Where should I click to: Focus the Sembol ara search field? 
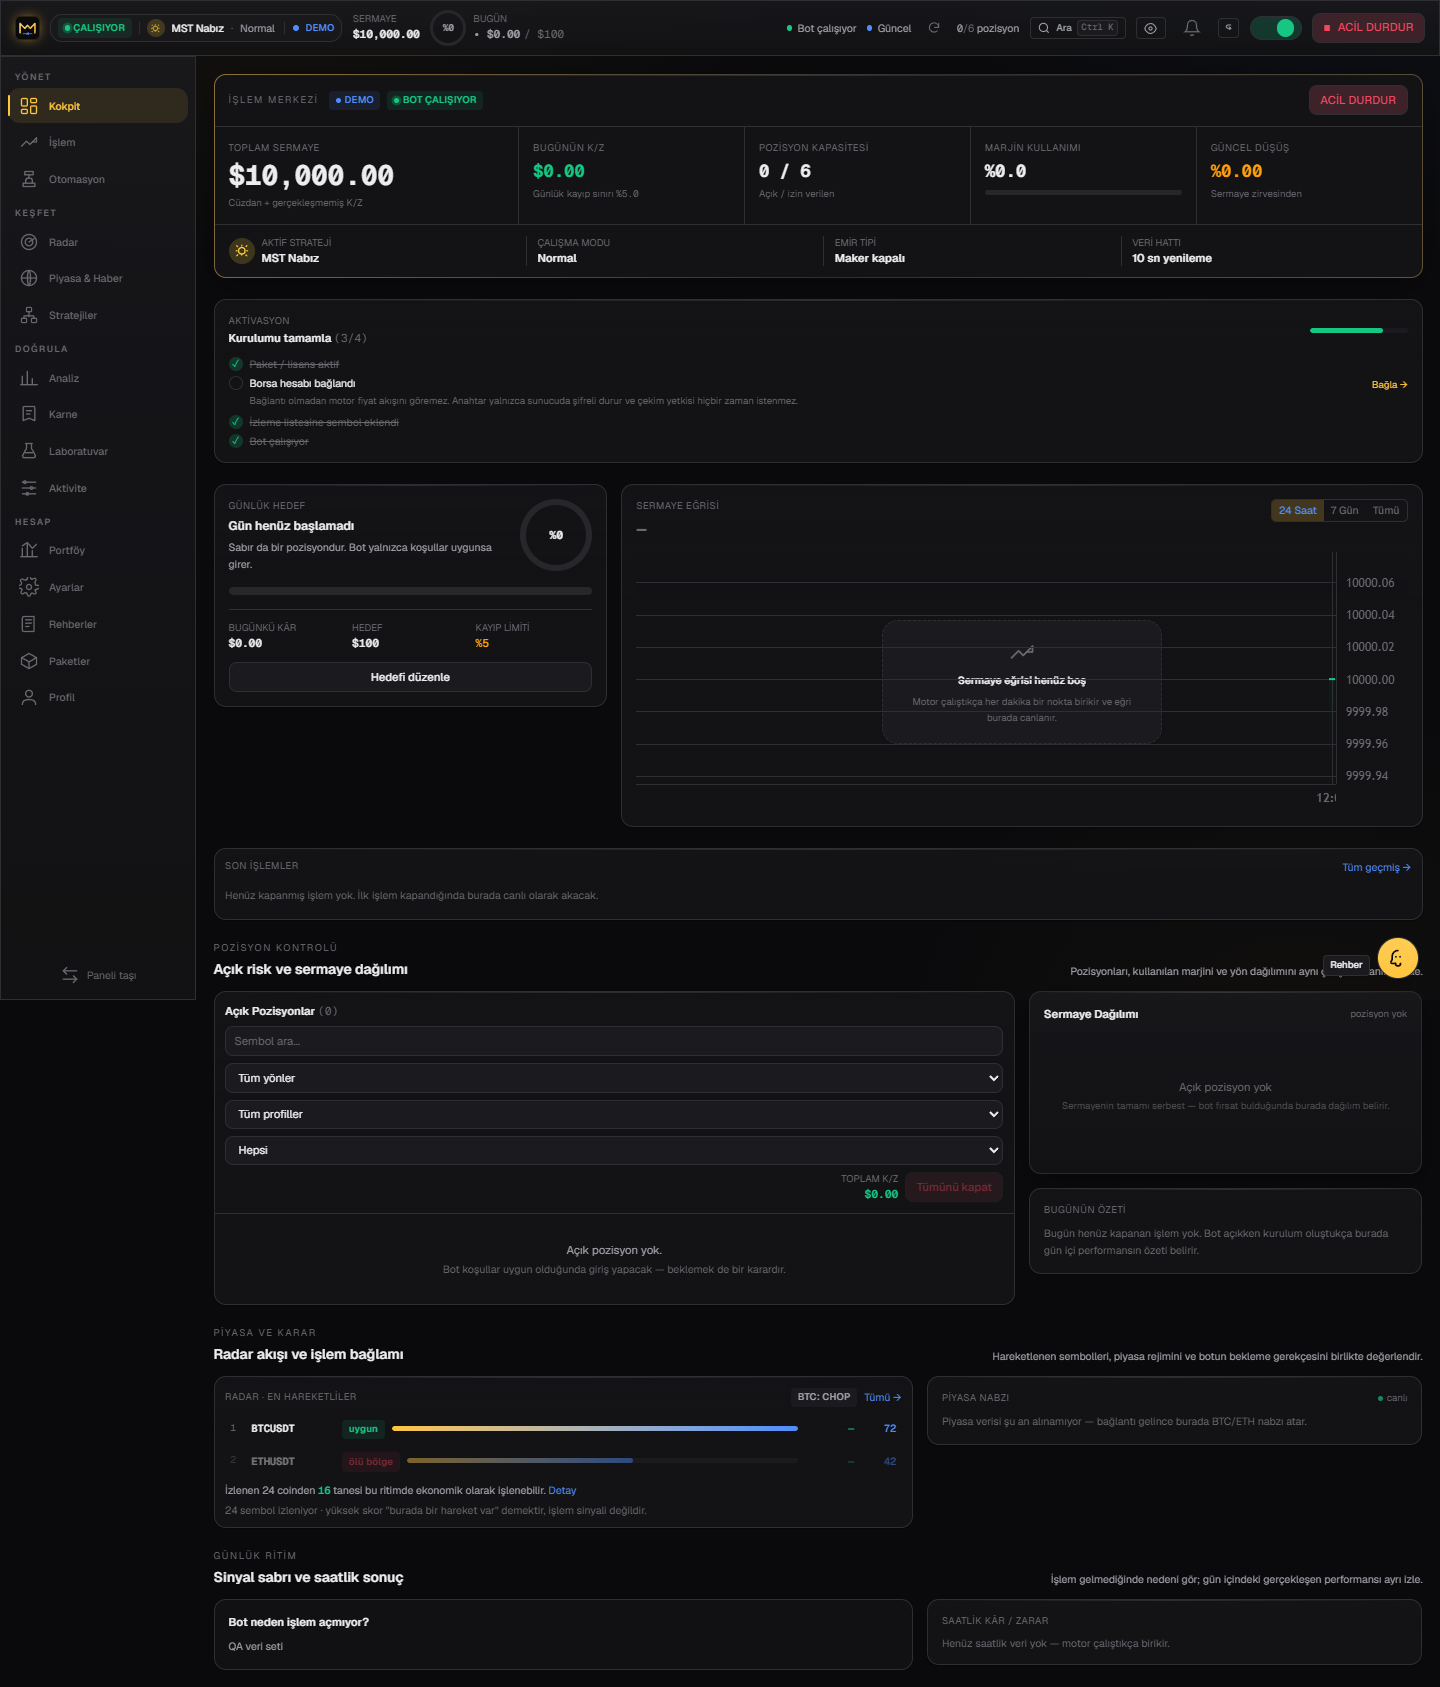click(x=614, y=1041)
